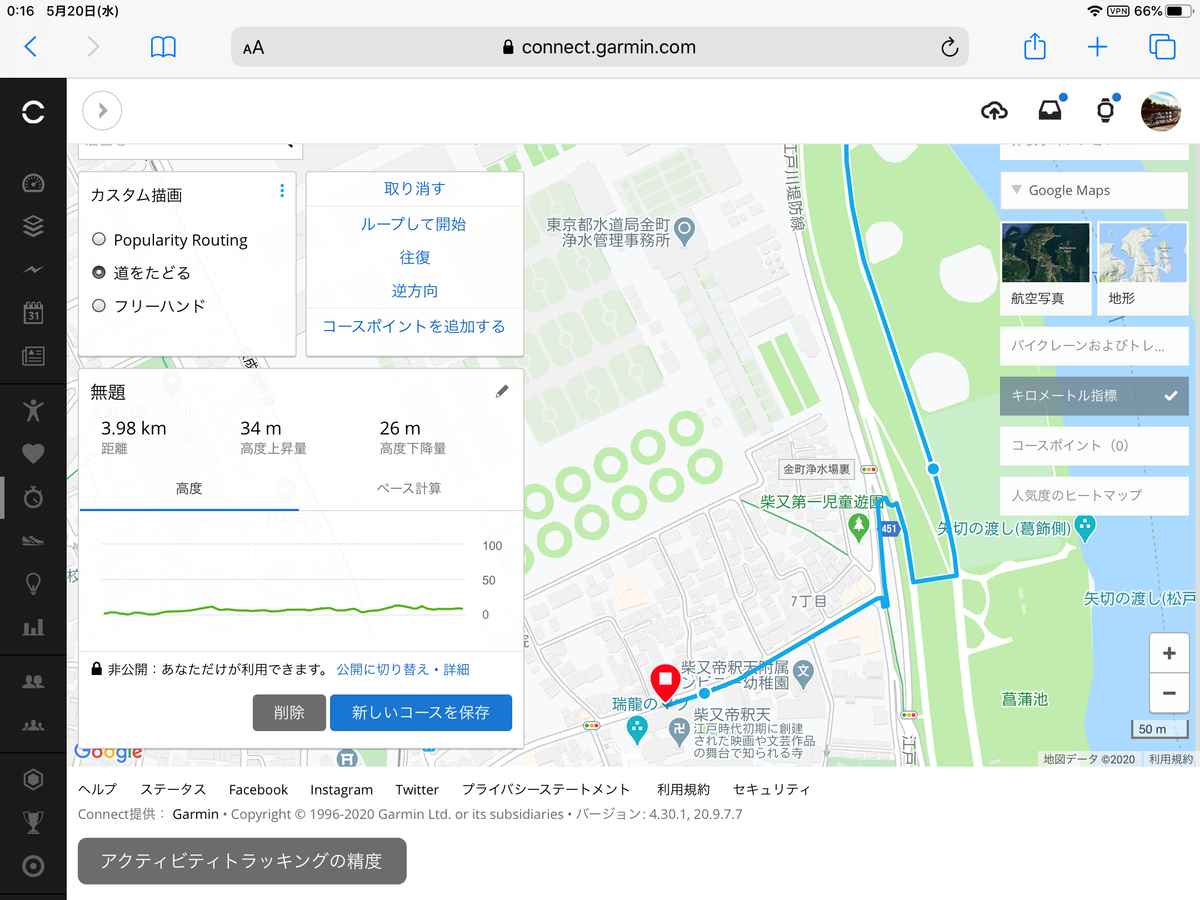Collapse the Google Maps section
Screen dimensions: 1200x900
tap(1094, 190)
